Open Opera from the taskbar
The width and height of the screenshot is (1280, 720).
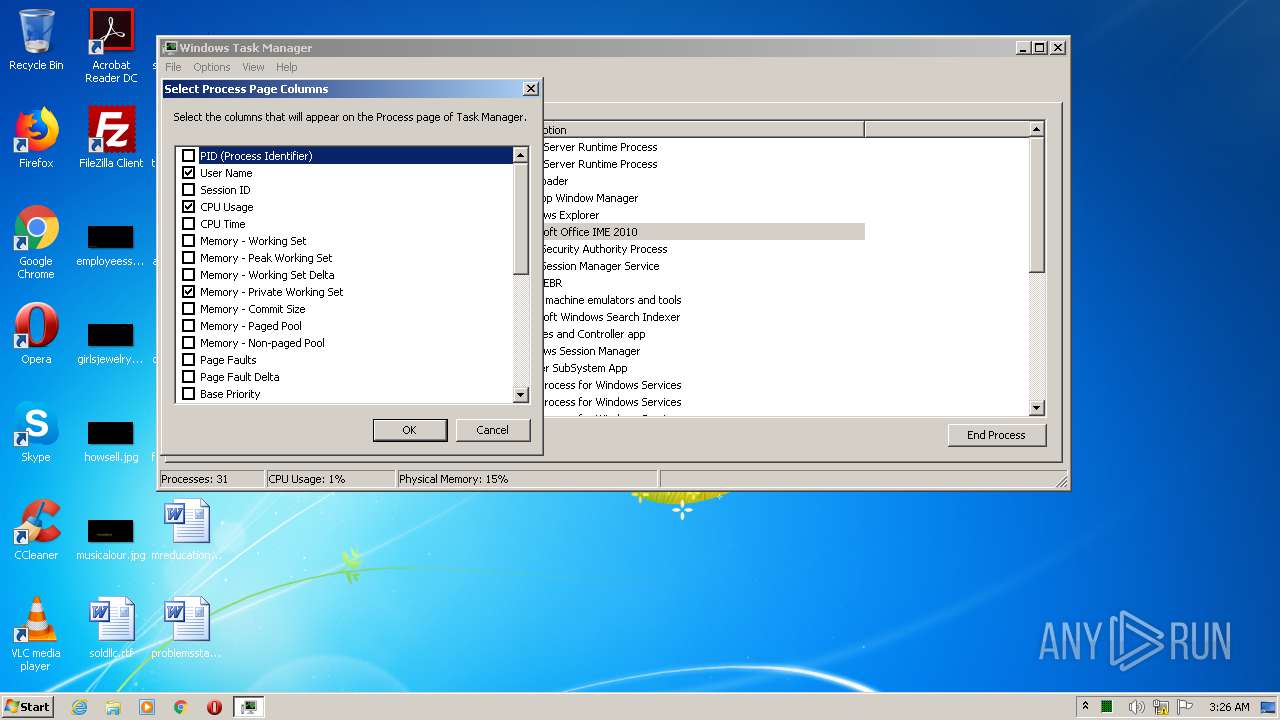pyautogui.click(x=214, y=707)
